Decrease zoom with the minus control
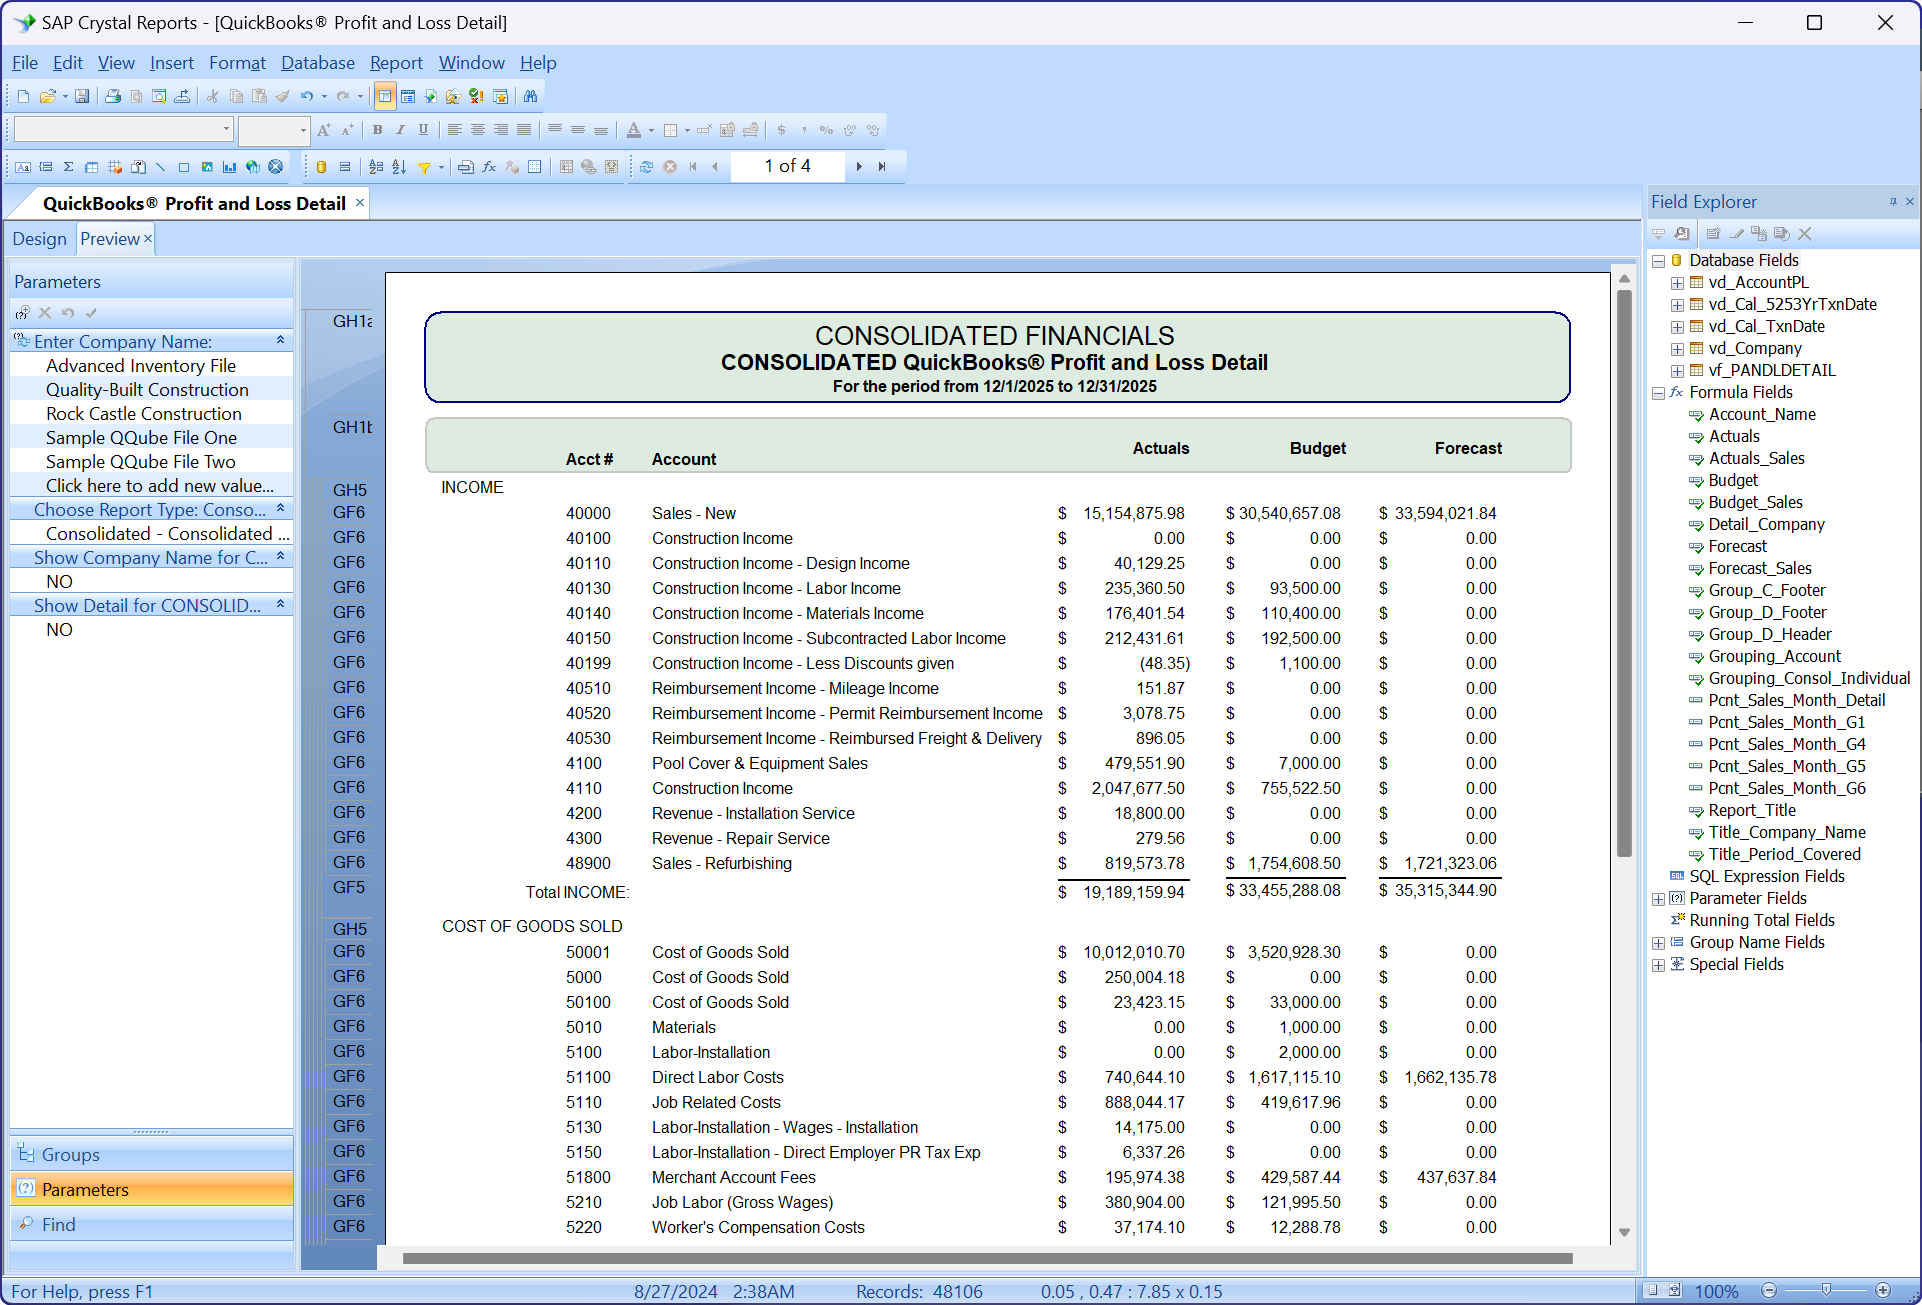1922x1305 pixels. (1770, 1291)
